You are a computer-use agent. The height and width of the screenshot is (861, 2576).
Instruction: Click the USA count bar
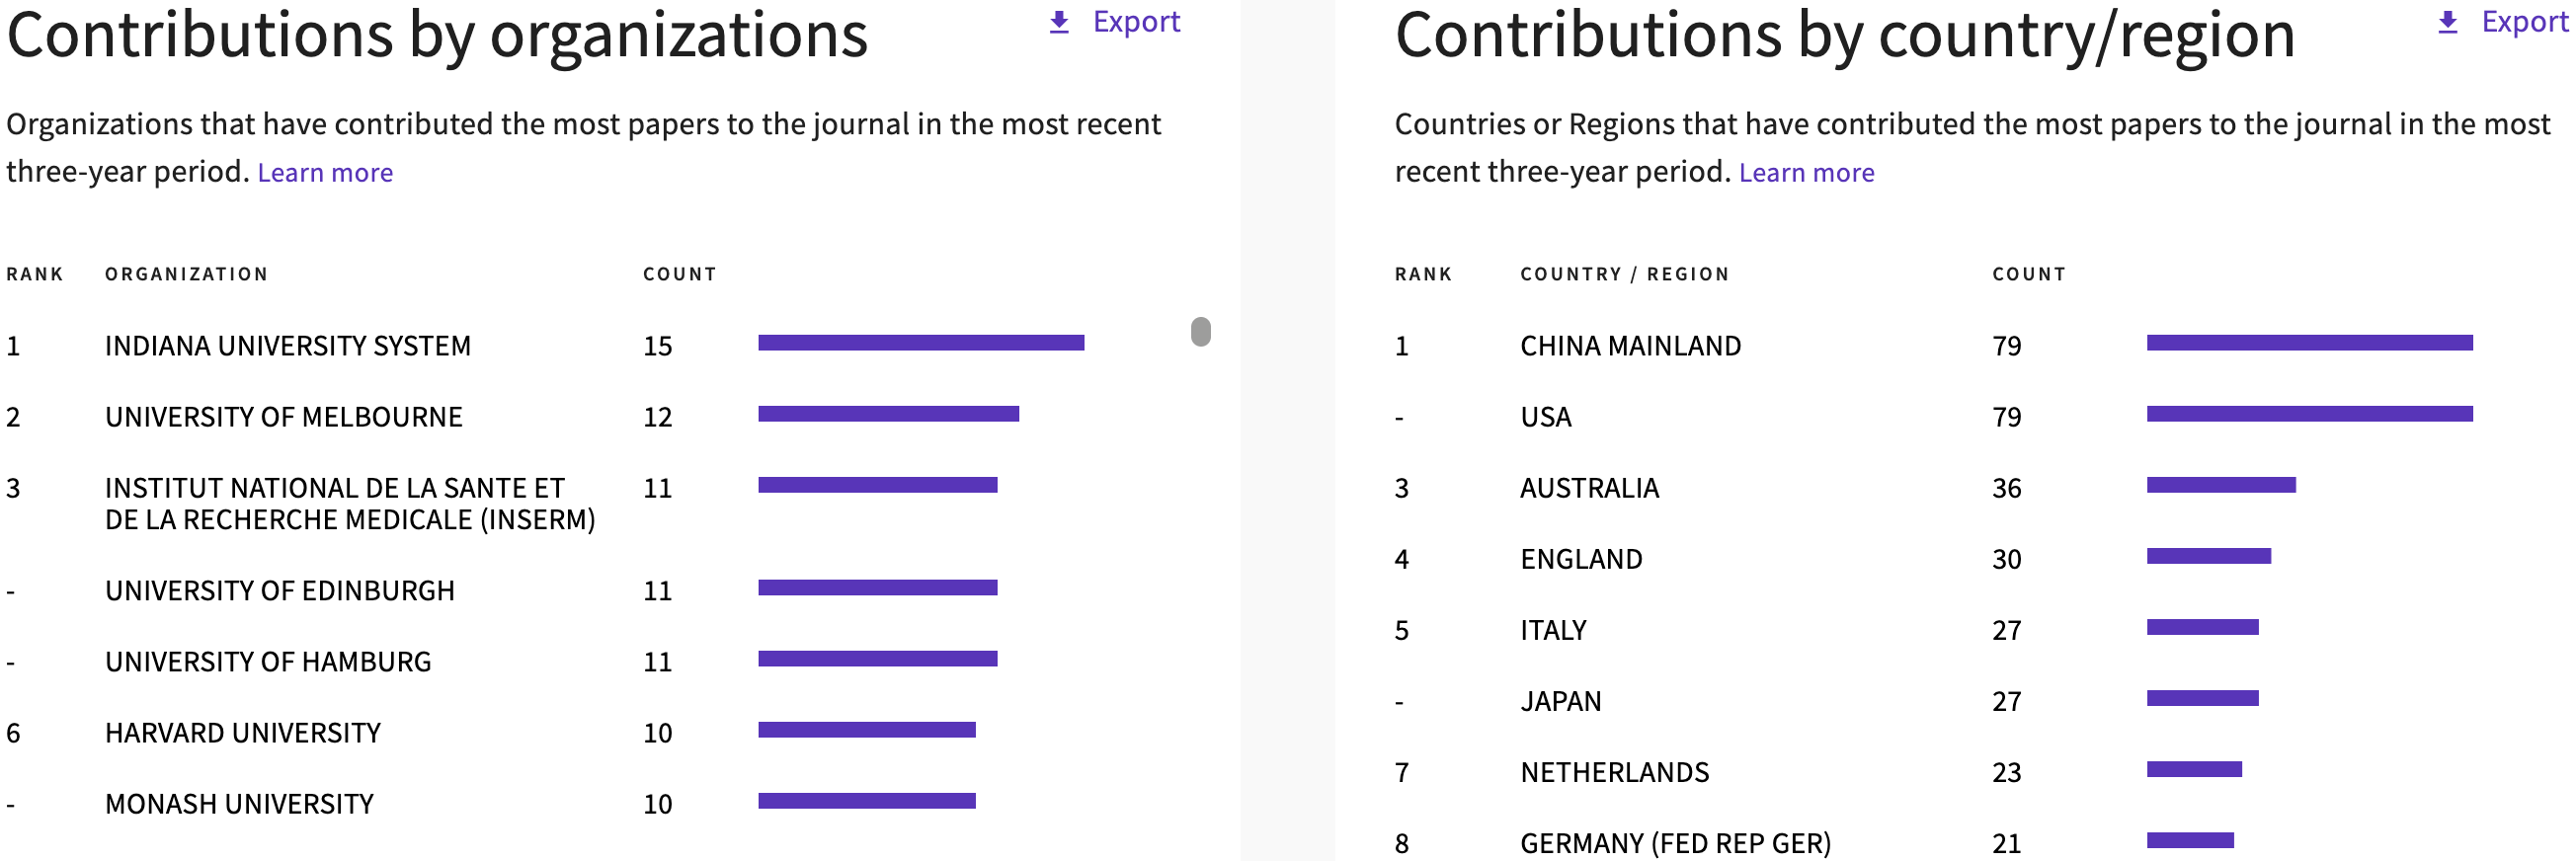[x=2309, y=414]
